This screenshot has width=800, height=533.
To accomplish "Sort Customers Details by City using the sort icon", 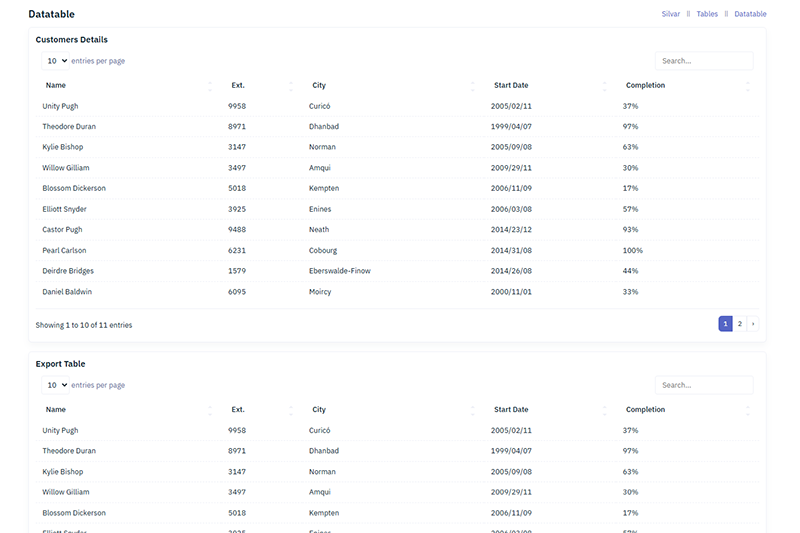I will click(473, 86).
